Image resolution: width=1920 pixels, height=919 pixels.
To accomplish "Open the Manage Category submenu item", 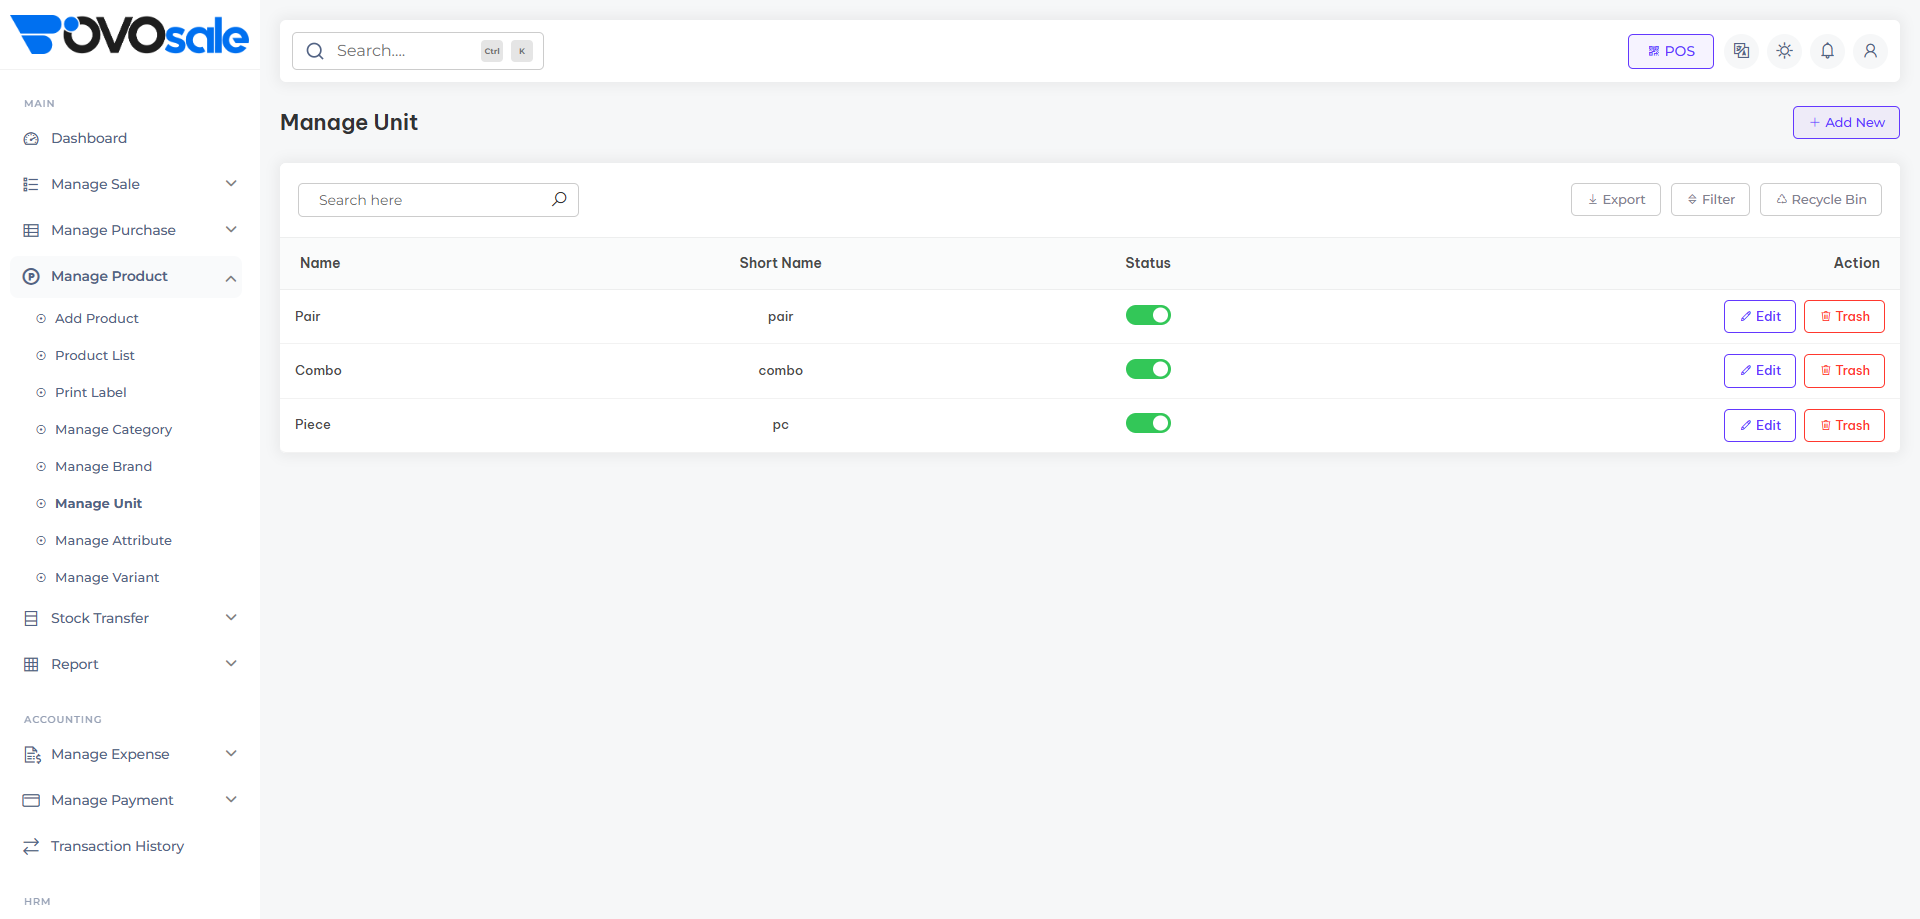I will (x=113, y=430).
